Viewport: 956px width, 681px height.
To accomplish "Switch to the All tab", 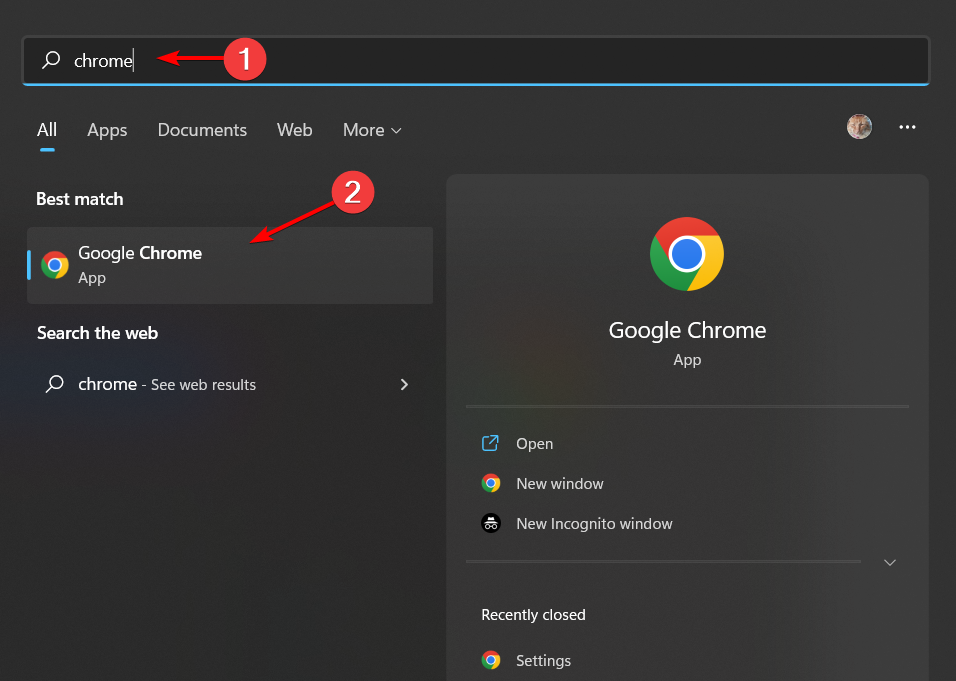I will [47, 130].
